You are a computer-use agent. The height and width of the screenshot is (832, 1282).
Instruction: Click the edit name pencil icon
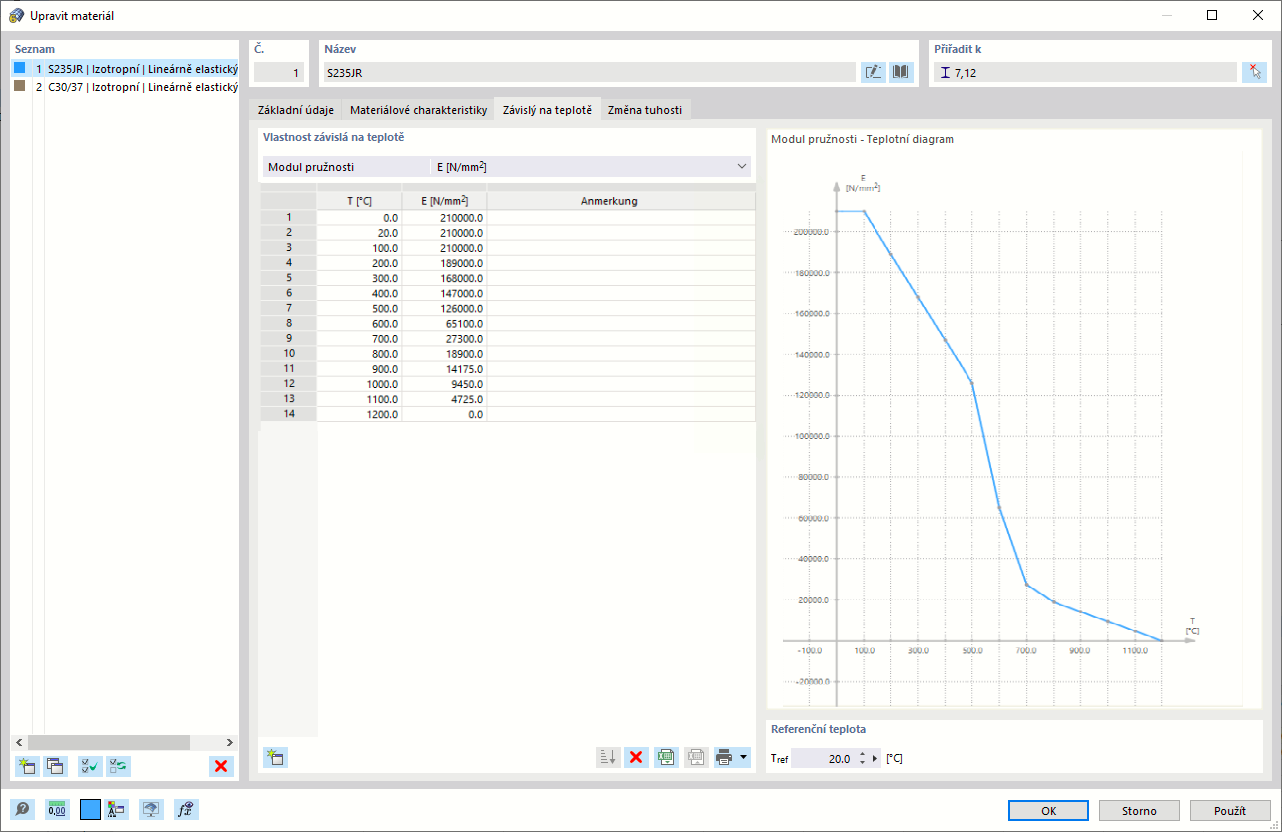click(873, 72)
